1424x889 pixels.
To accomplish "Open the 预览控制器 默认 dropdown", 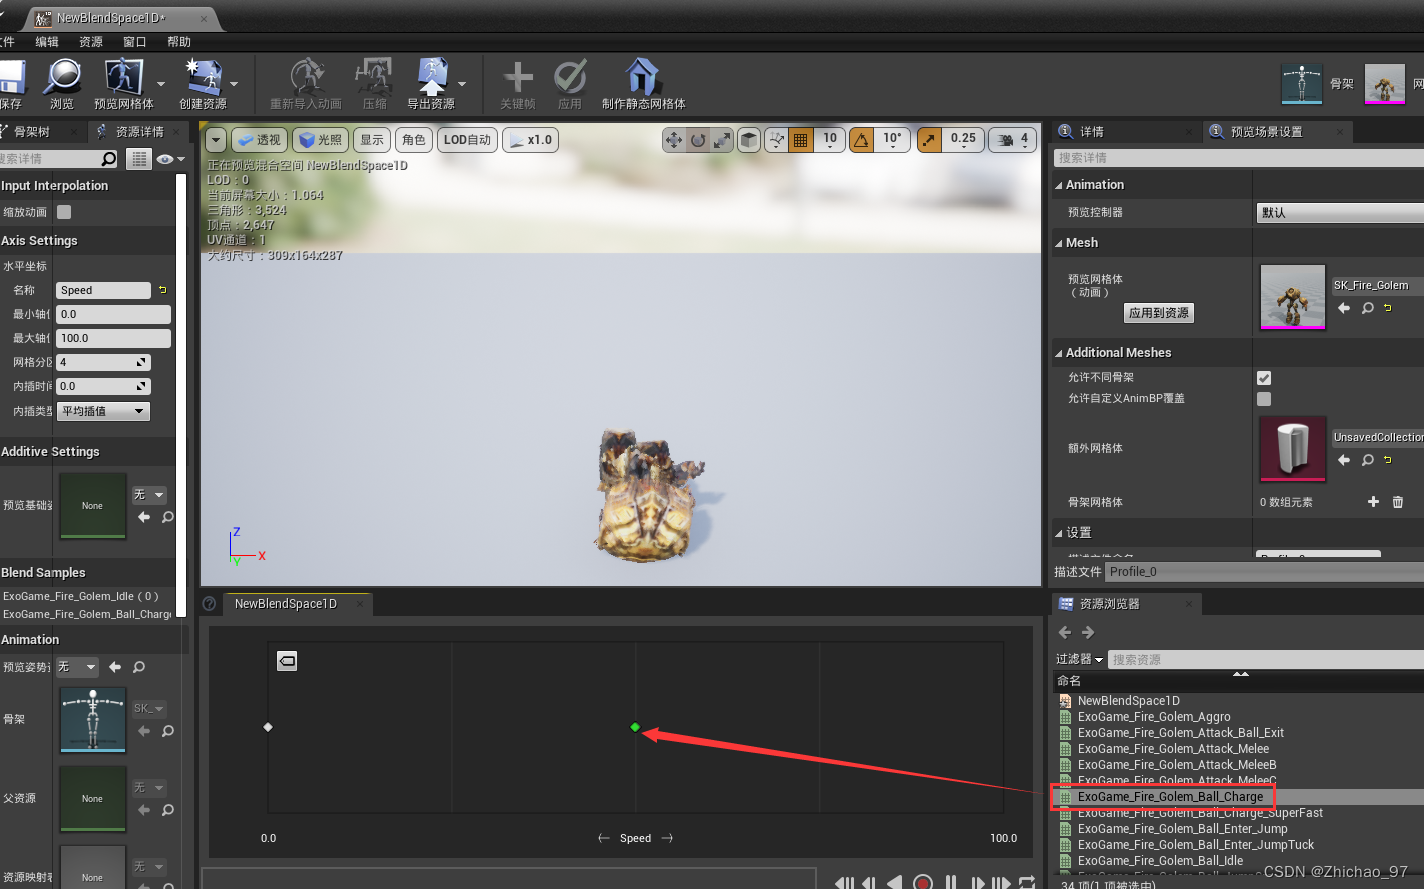I will pos(1340,211).
